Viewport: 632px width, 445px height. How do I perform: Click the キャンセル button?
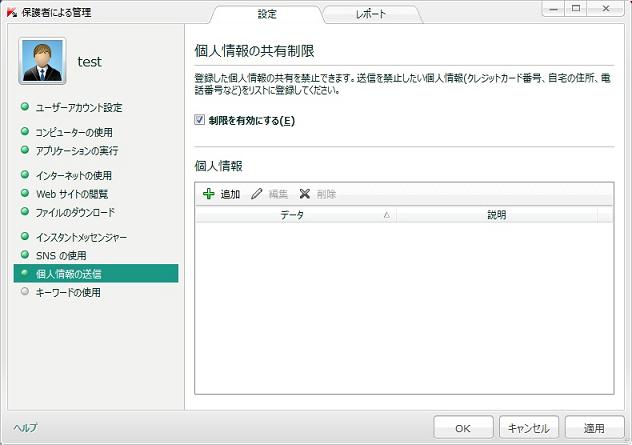(529, 428)
